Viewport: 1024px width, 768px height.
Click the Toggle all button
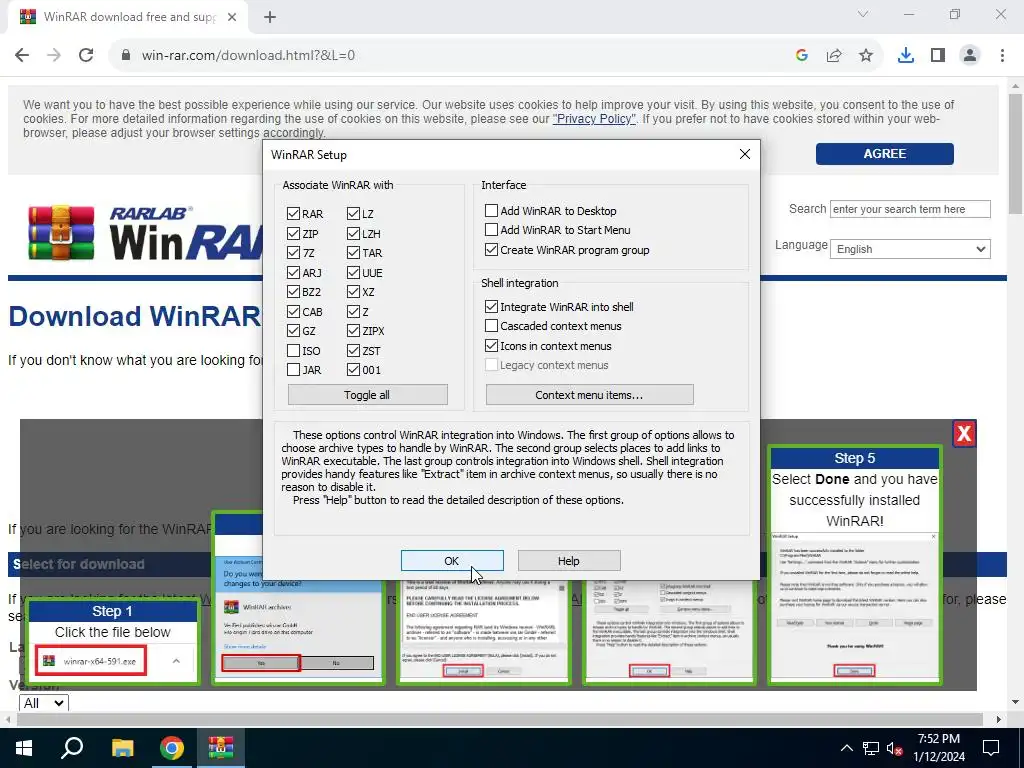click(x=368, y=394)
